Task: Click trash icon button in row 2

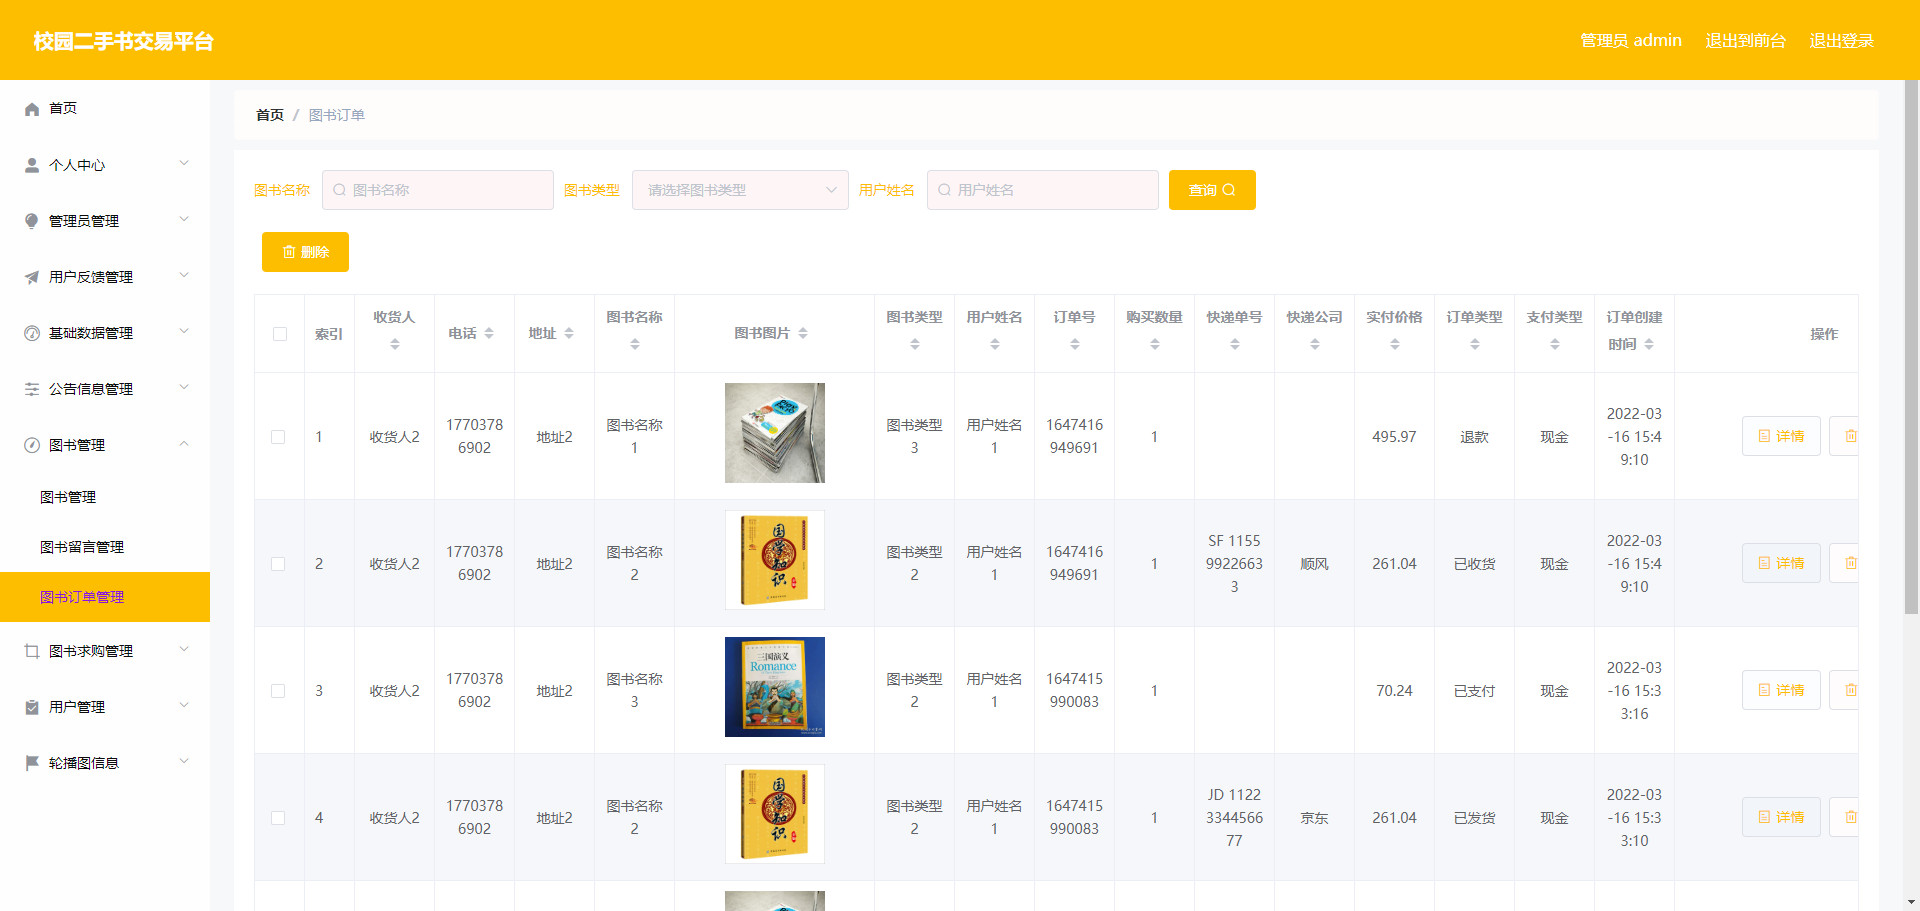Action: coord(1846,563)
